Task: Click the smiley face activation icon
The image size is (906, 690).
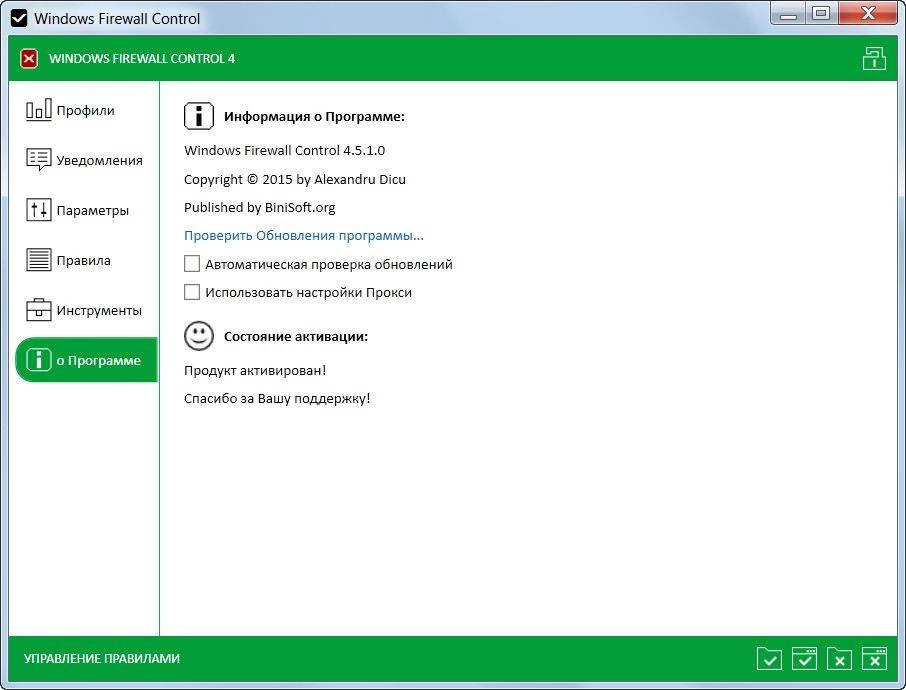Action: pos(199,336)
